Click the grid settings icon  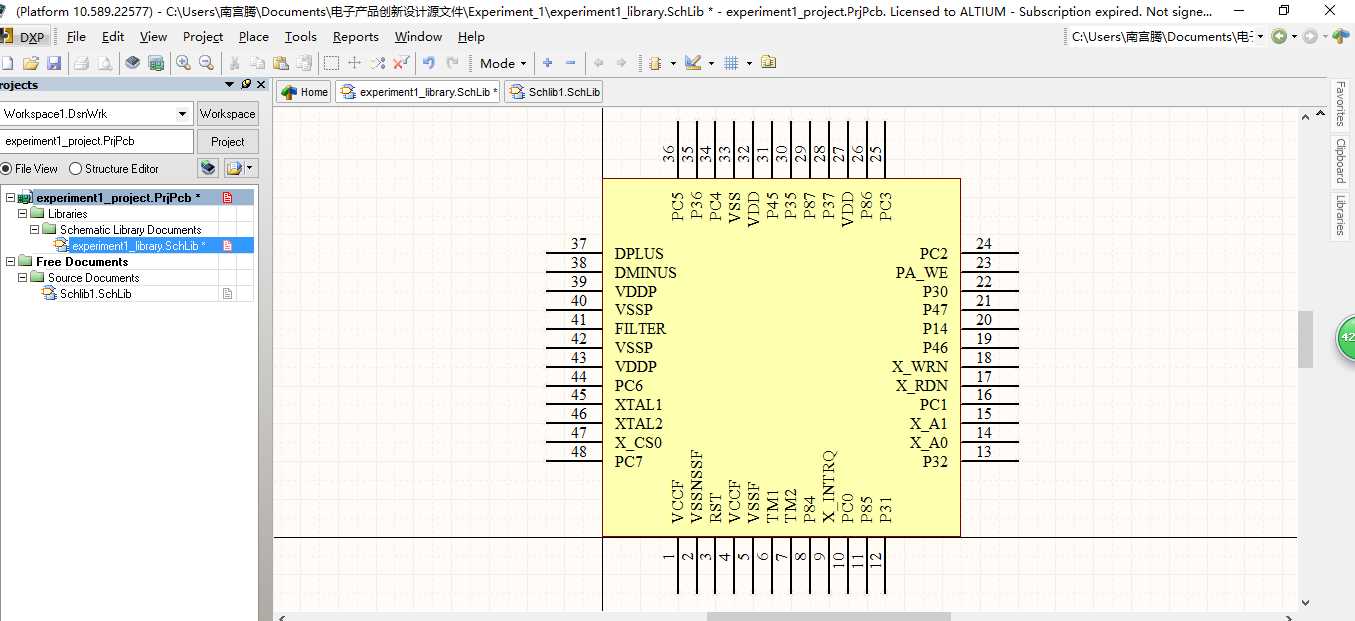(x=731, y=63)
